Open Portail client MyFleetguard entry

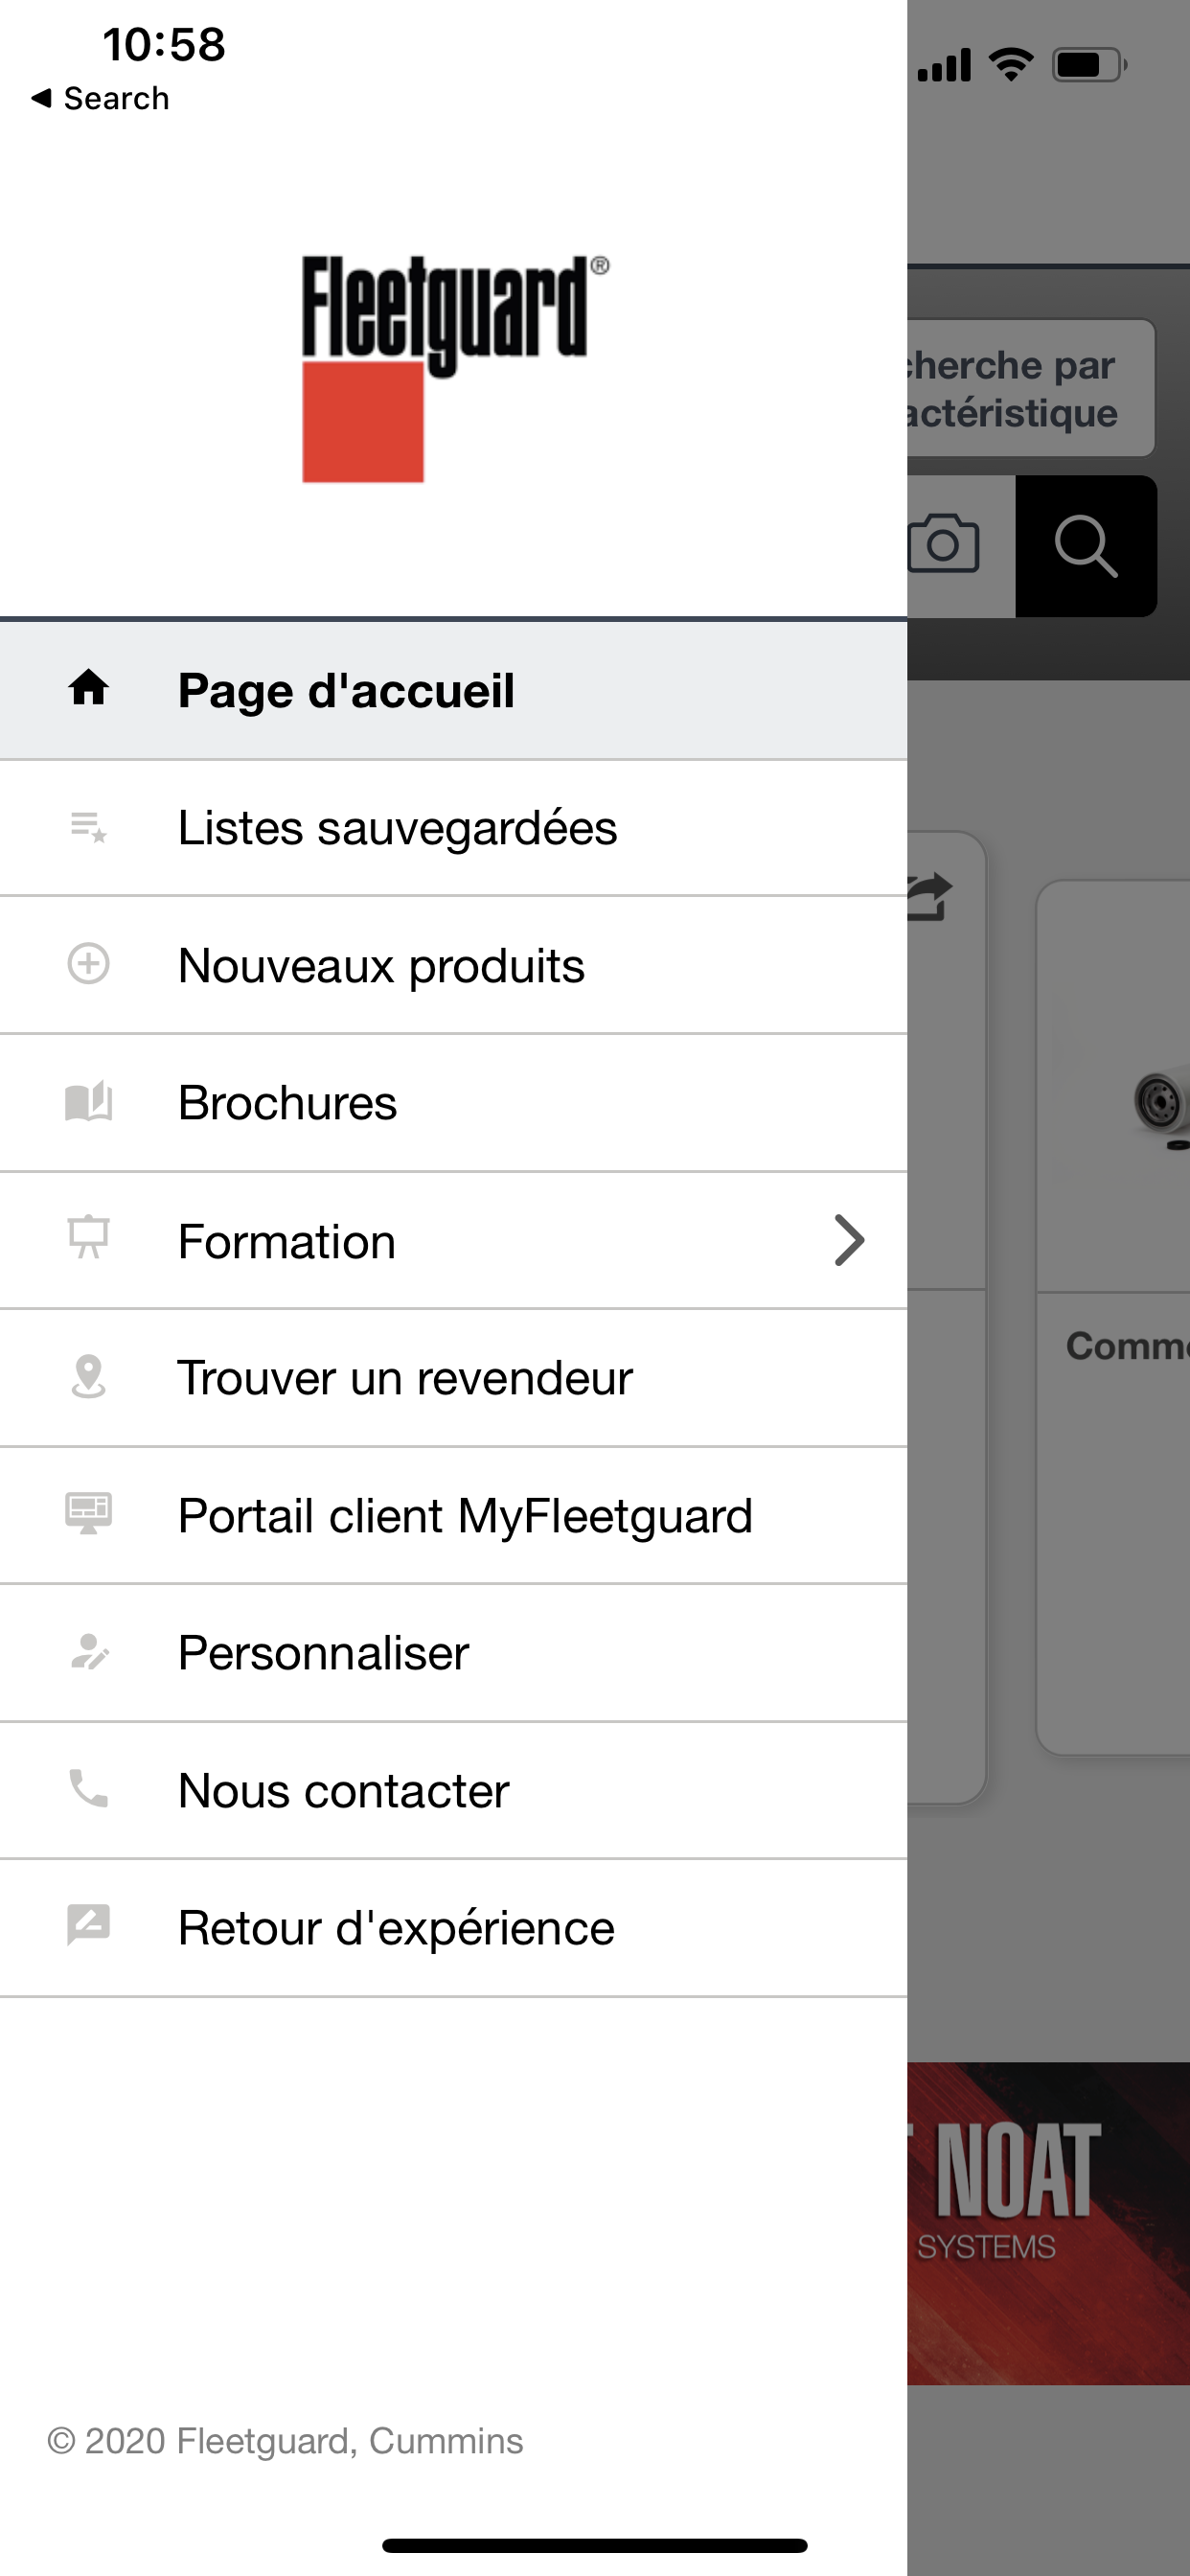453,1516
